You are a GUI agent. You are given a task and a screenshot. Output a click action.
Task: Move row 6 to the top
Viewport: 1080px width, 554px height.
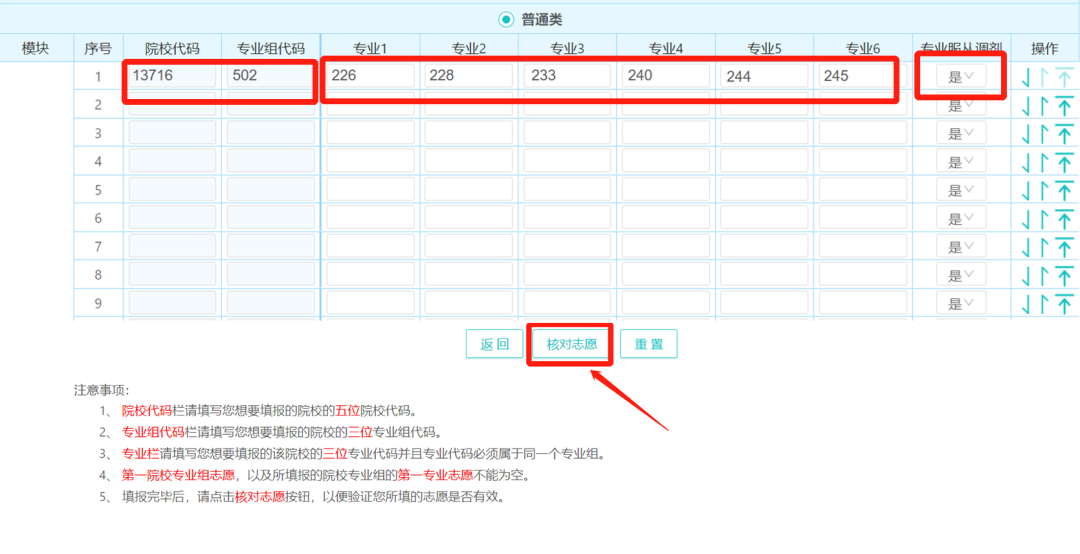pyautogui.click(x=1065, y=218)
